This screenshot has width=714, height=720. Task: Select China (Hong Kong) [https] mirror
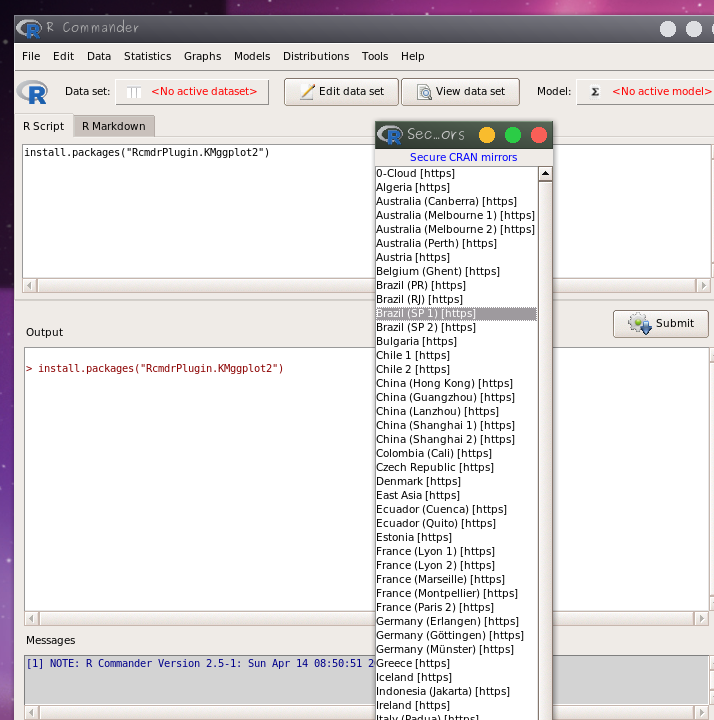444,384
